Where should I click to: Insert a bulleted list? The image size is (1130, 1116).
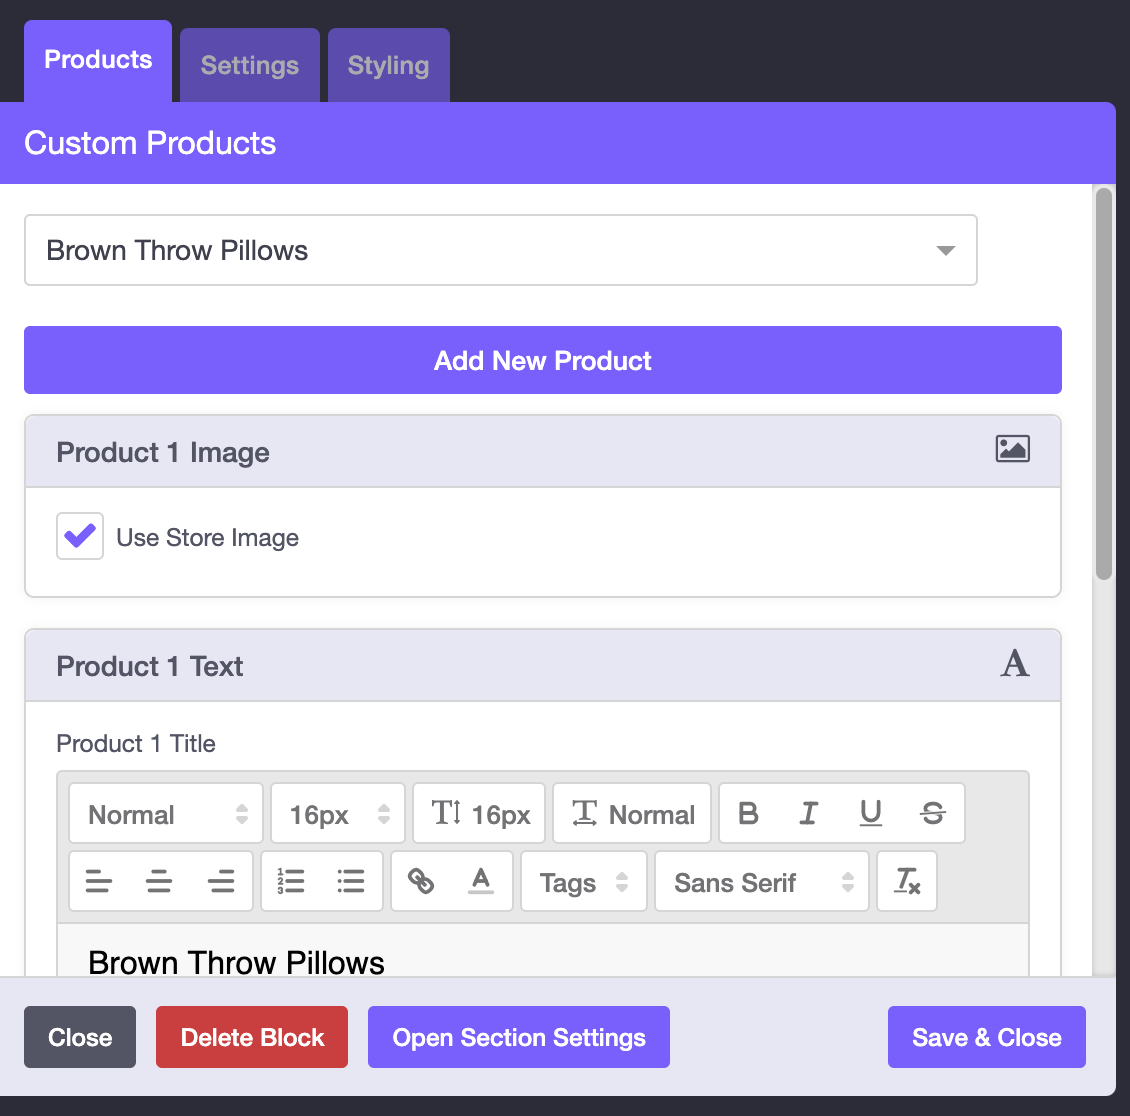[x=351, y=882]
